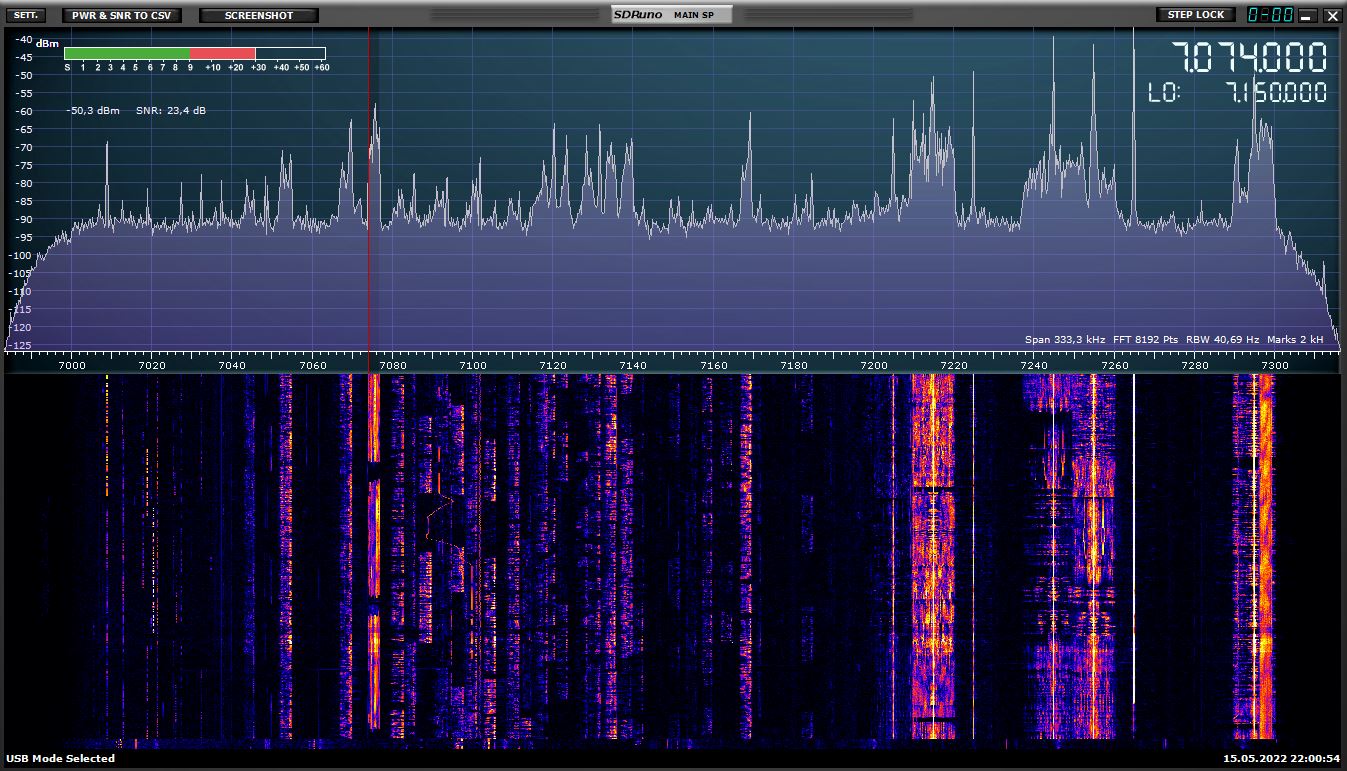Click the PWR & SNR TO CSV button
The image size is (1347, 771).
pos(122,15)
